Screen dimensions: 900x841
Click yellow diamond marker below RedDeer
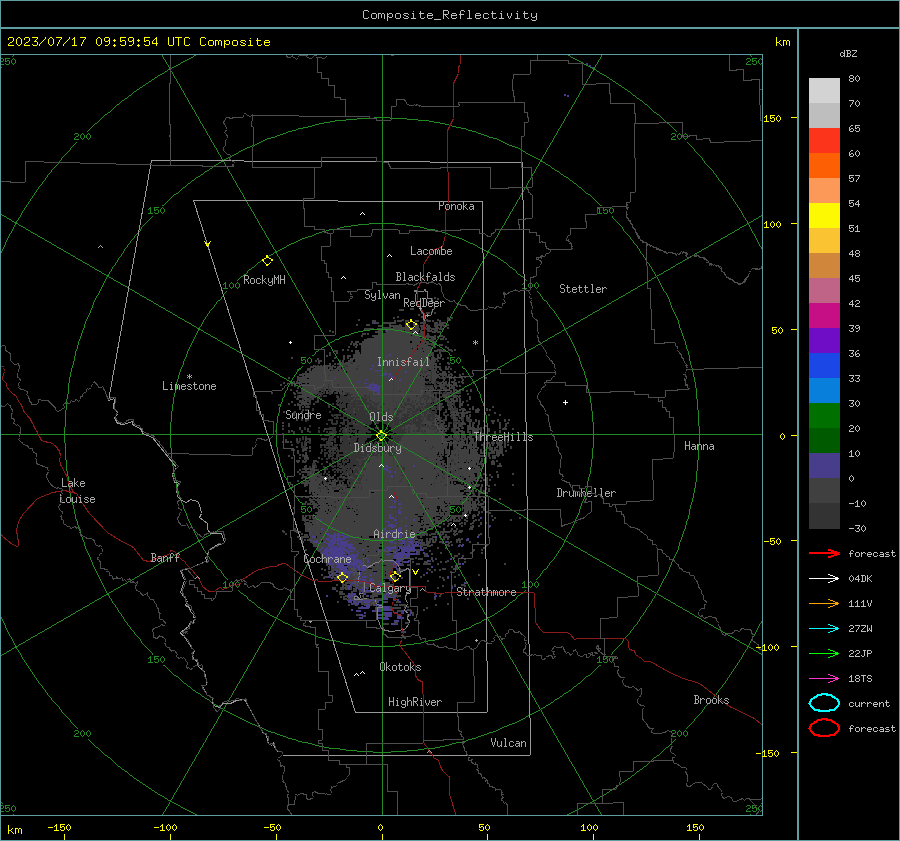411,325
